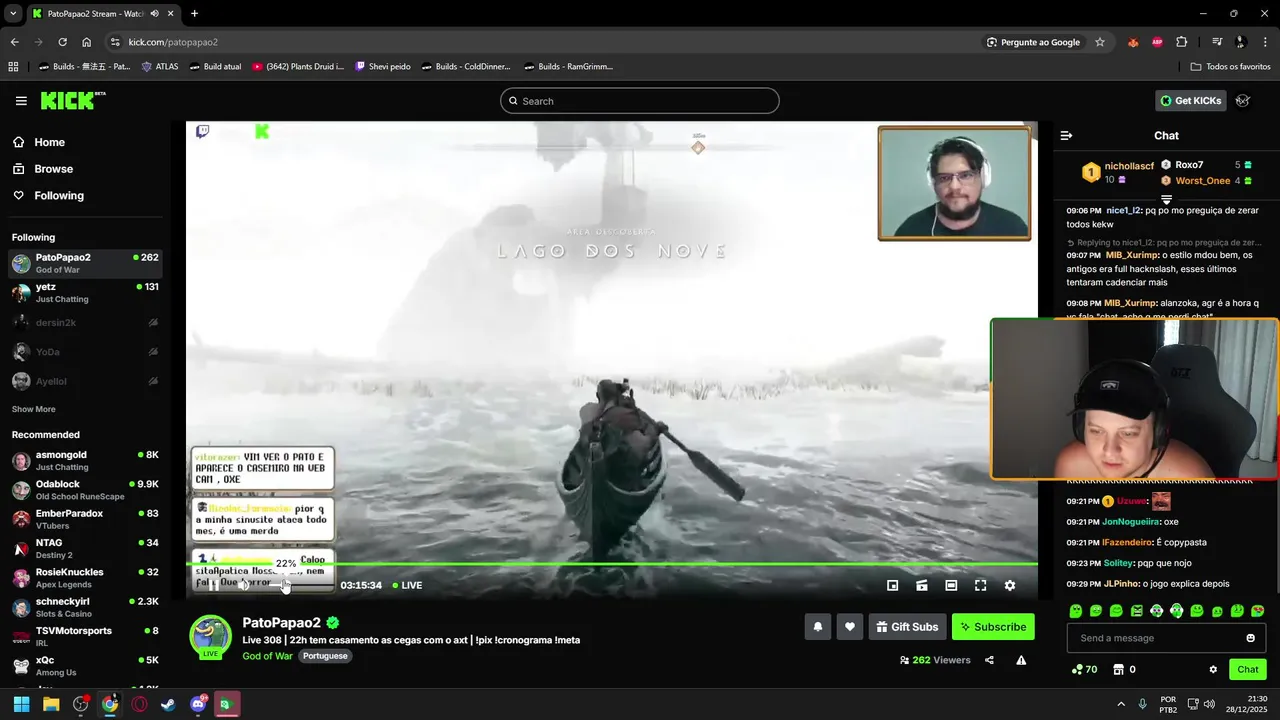Open EmberParadox recommended channel
The image size is (1280, 720).
point(85,519)
